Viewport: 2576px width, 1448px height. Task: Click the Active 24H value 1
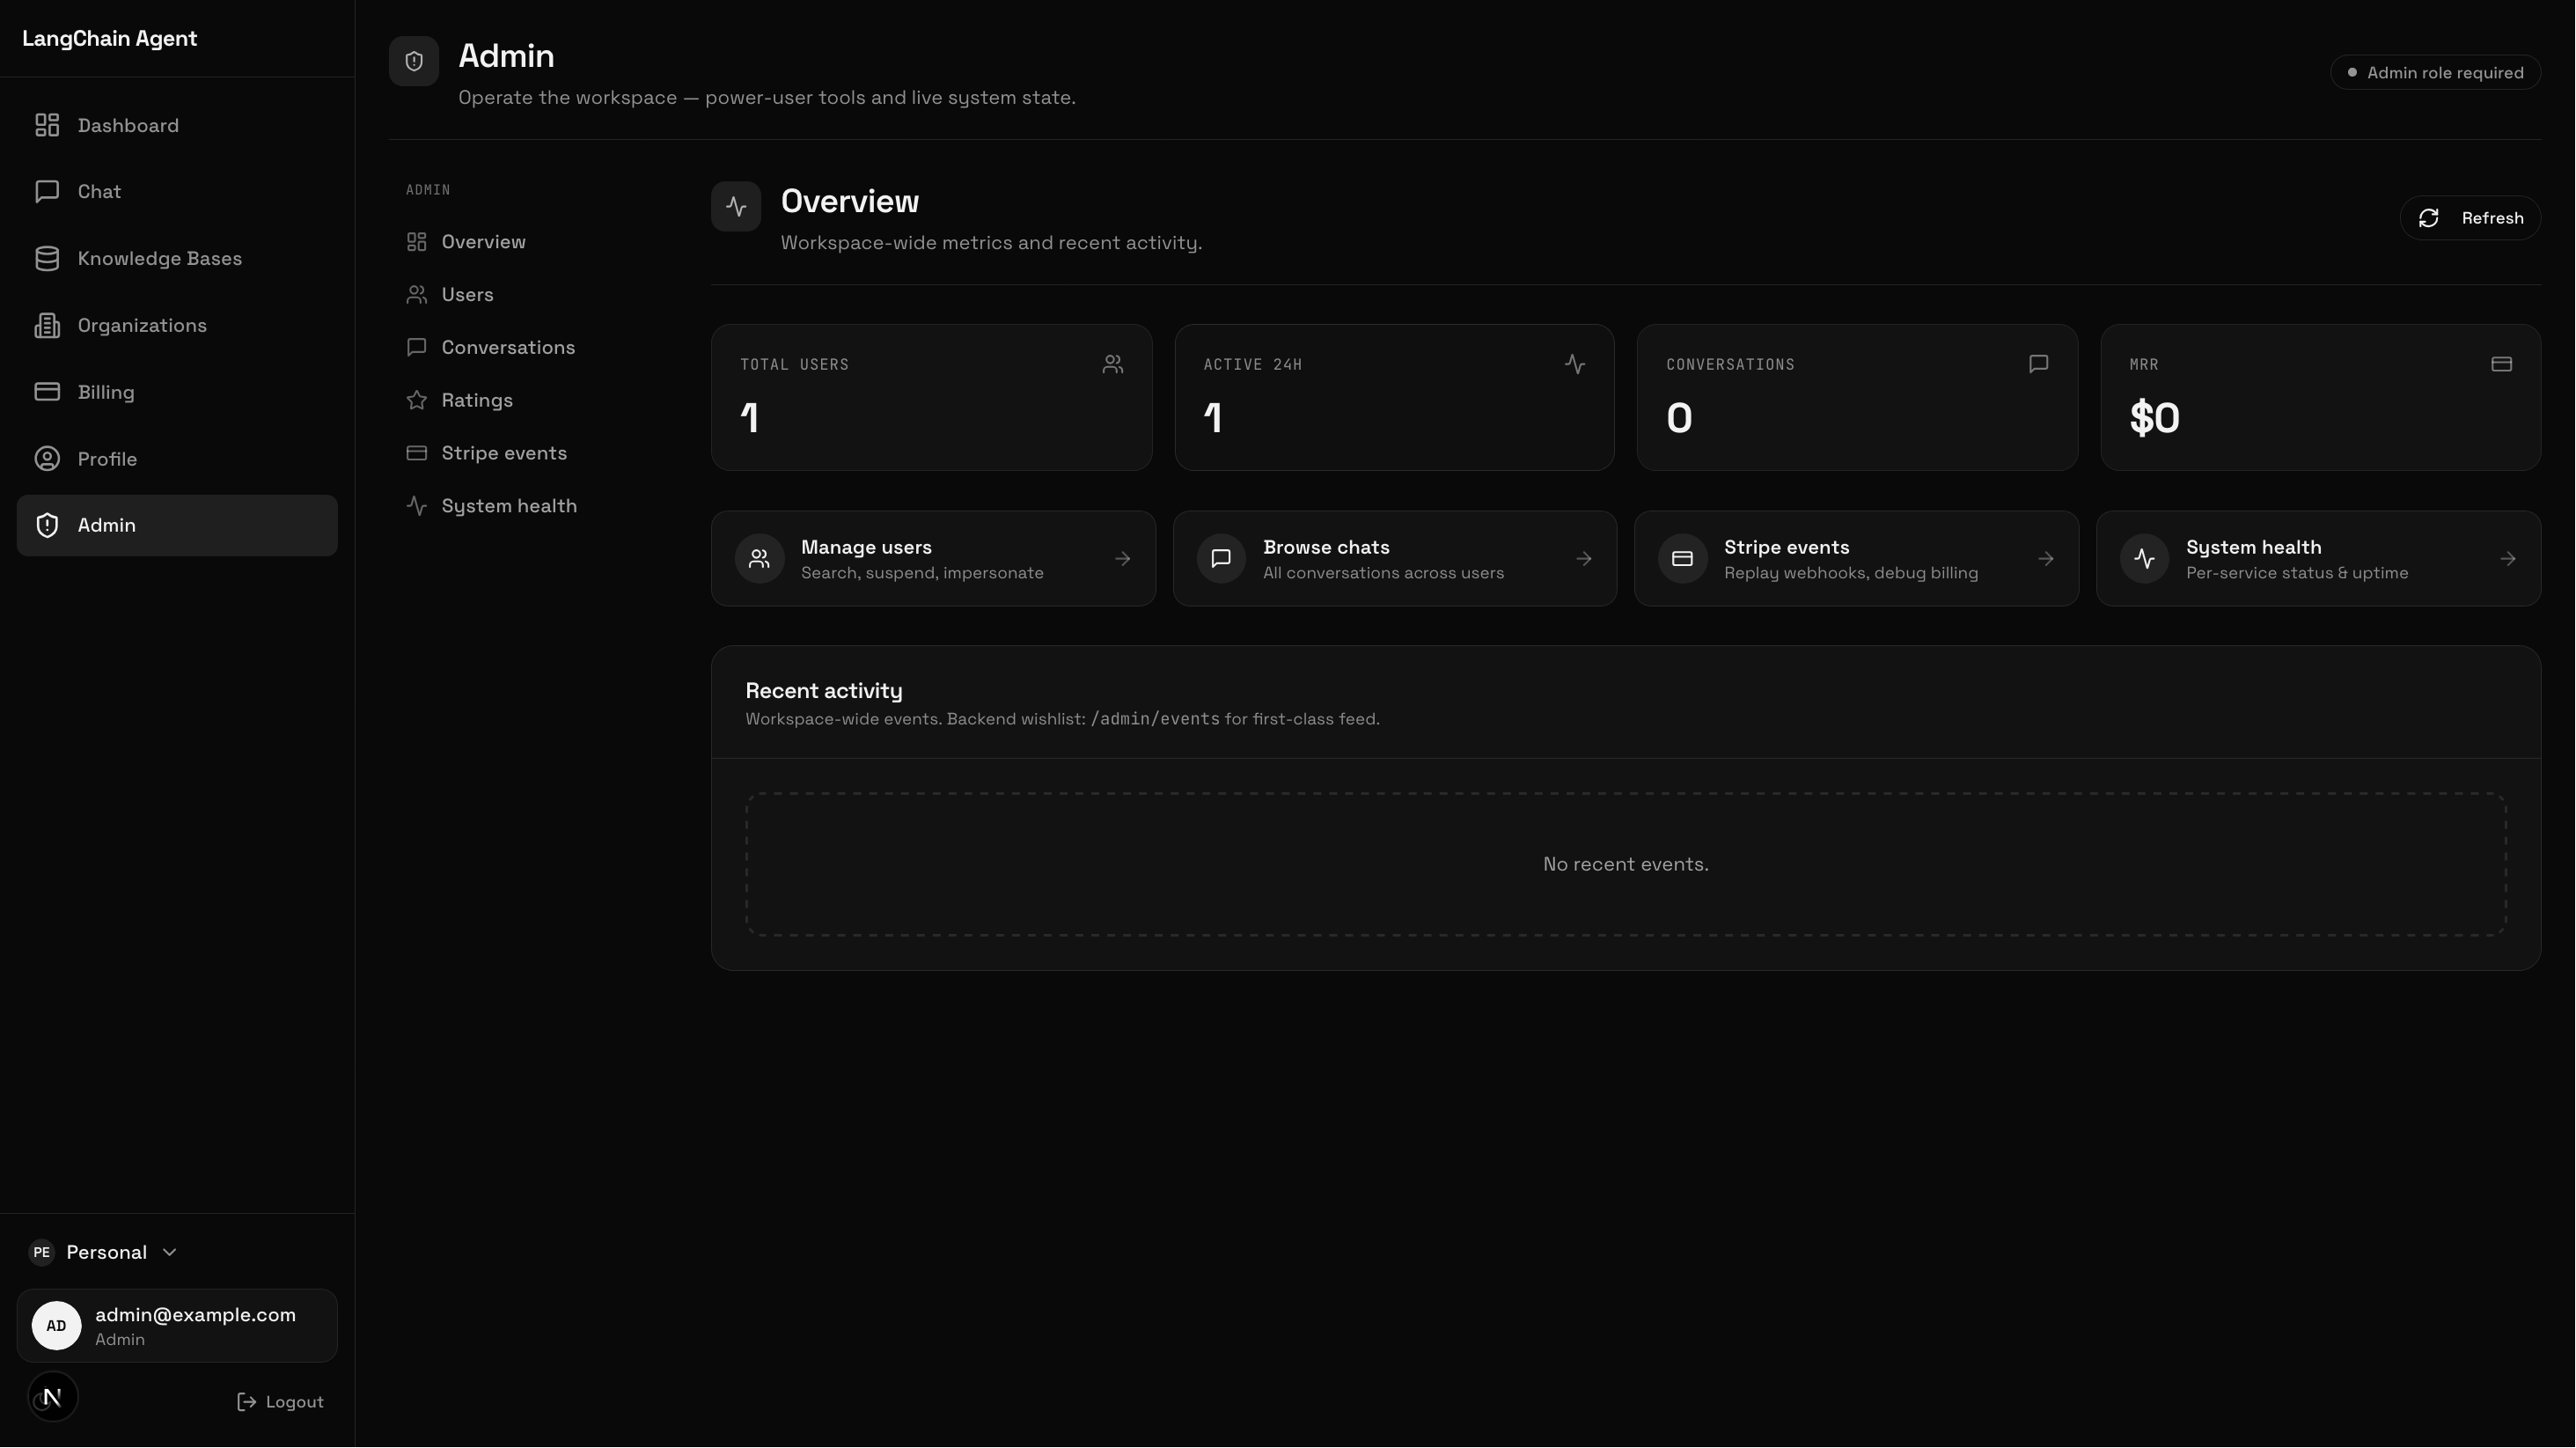tap(1213, 418)
